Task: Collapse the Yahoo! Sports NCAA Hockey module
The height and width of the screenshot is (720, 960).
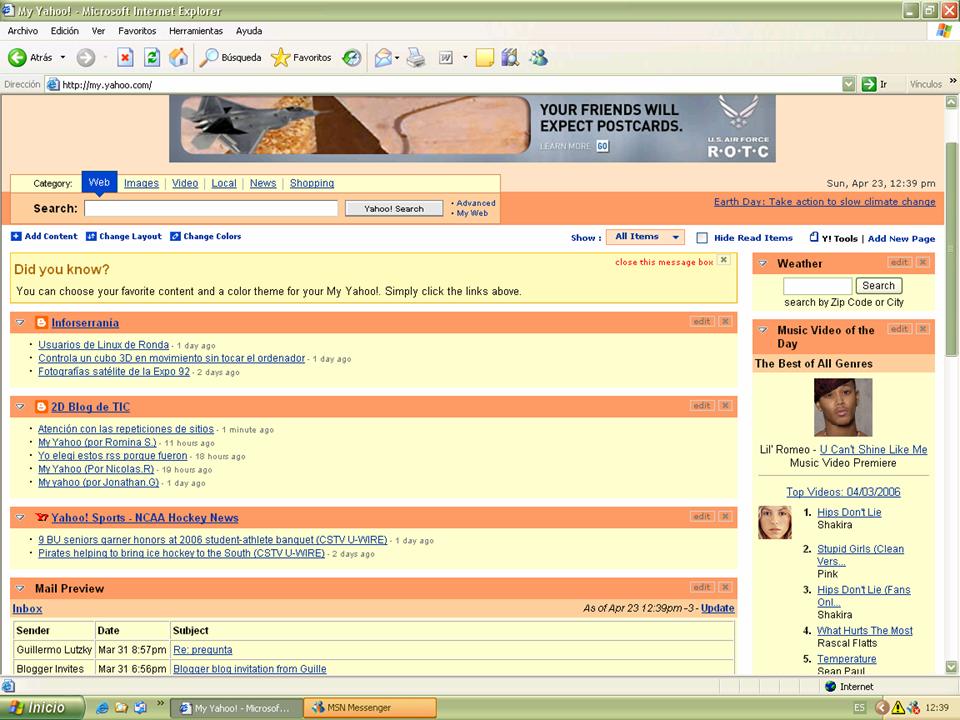Action: click(x=20, y=517)
